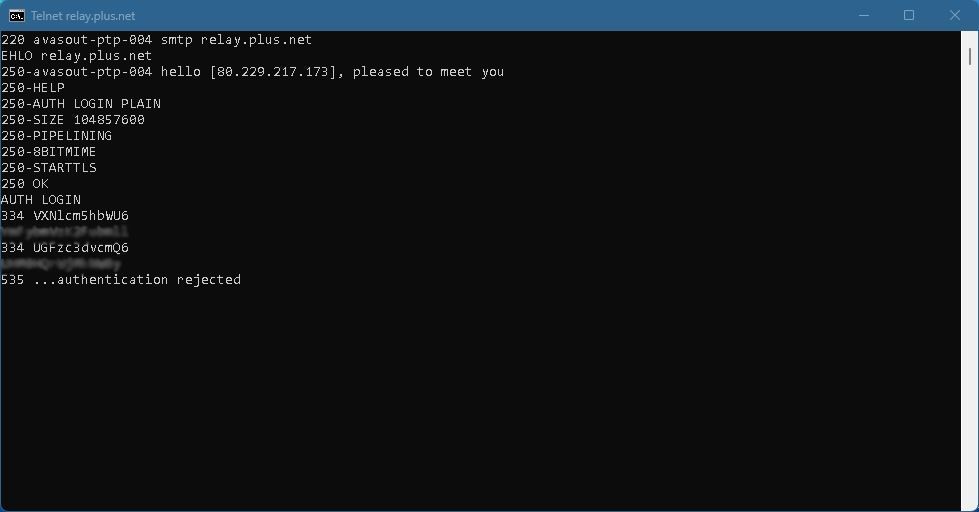Close the Telnet session window
979x512 pixels.
[x=954, y=15]
